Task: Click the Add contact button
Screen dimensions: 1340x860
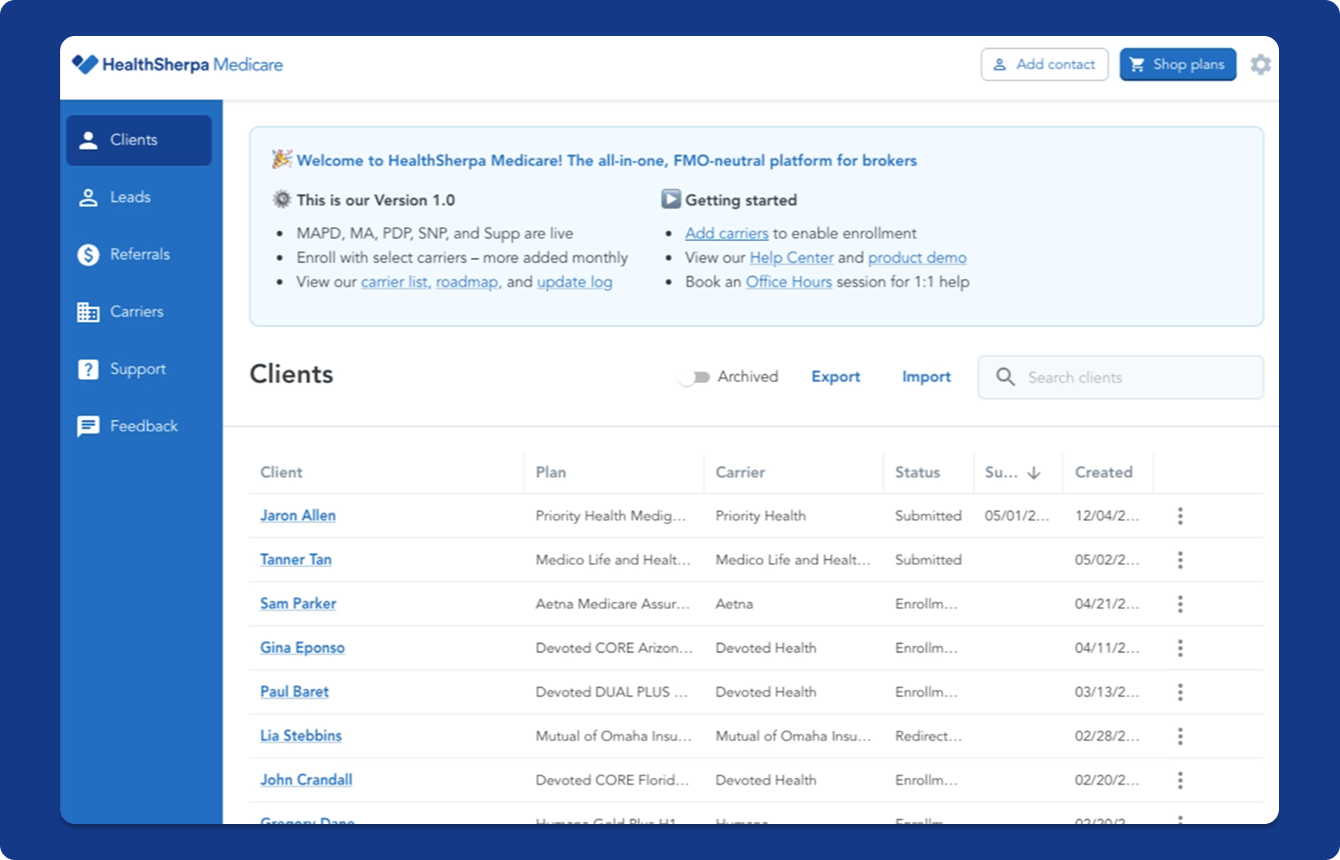Action: pos(1044,64)
